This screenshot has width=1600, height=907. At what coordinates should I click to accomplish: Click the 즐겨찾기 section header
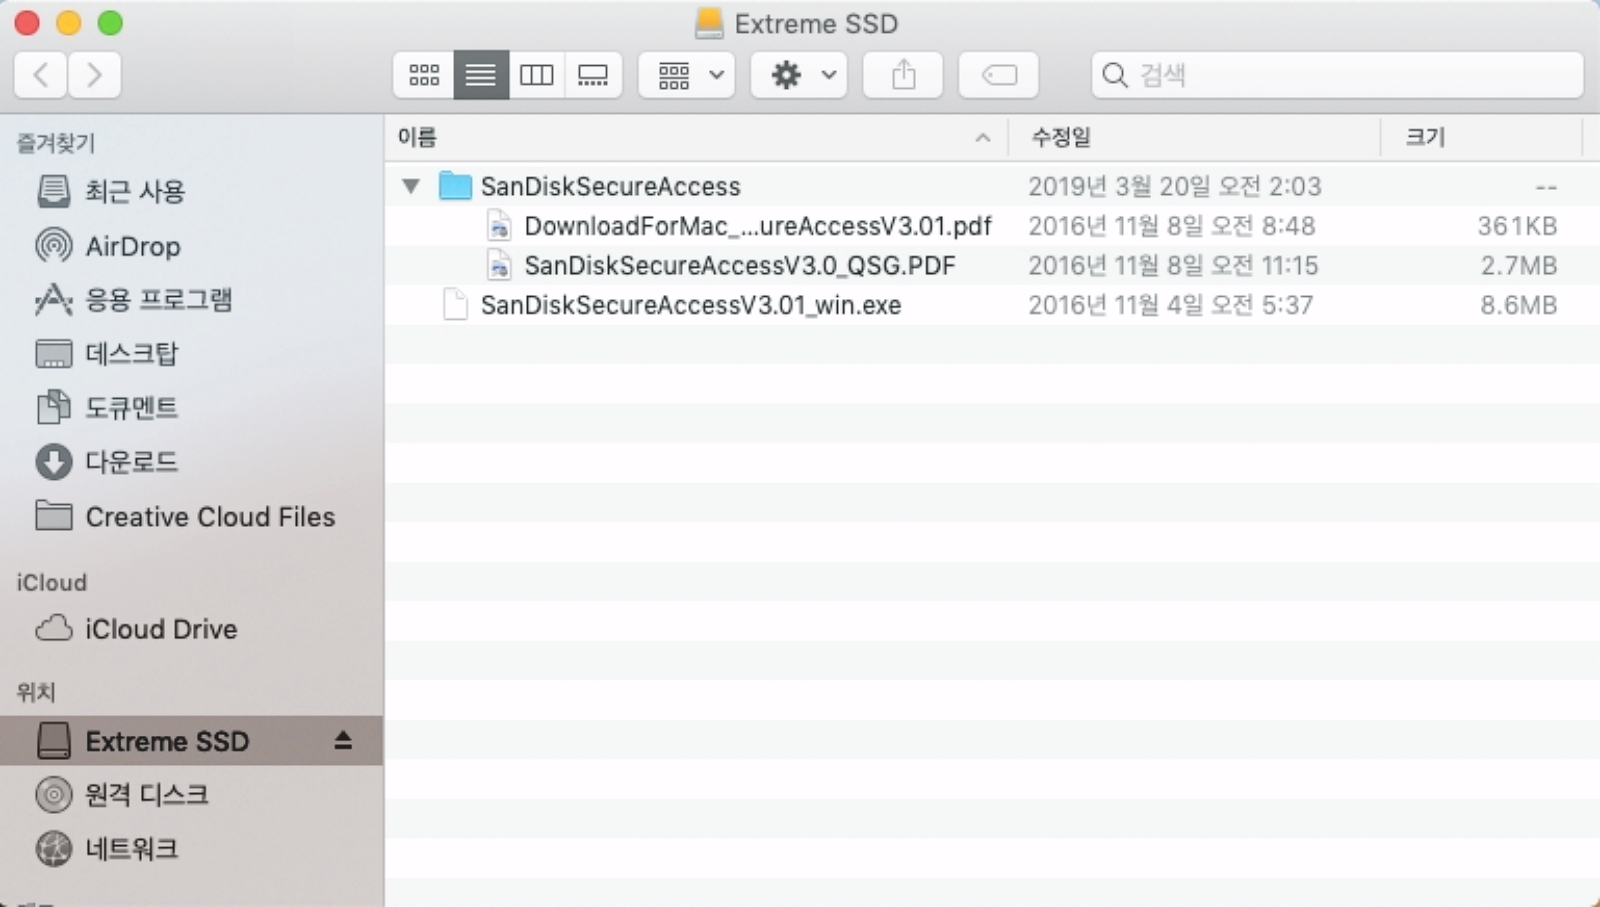click(x=55, y=143)
